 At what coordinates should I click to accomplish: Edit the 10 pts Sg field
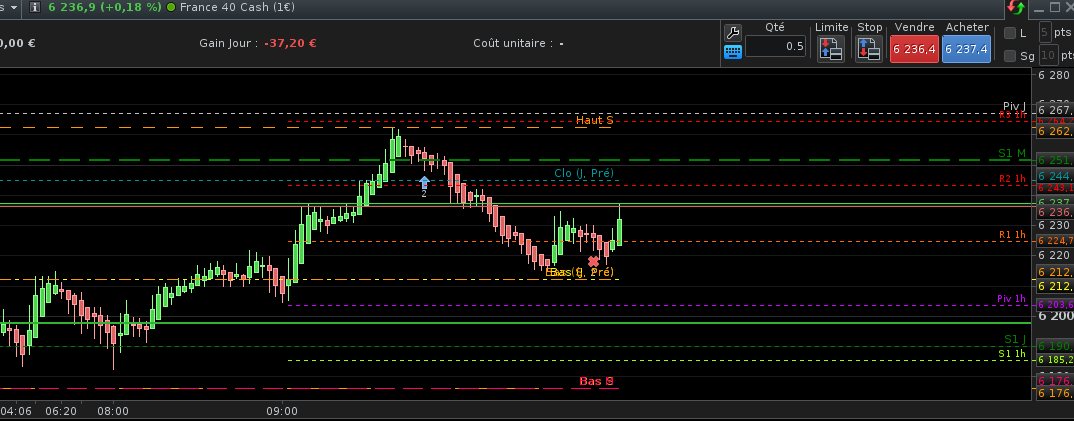[1047, 55]
